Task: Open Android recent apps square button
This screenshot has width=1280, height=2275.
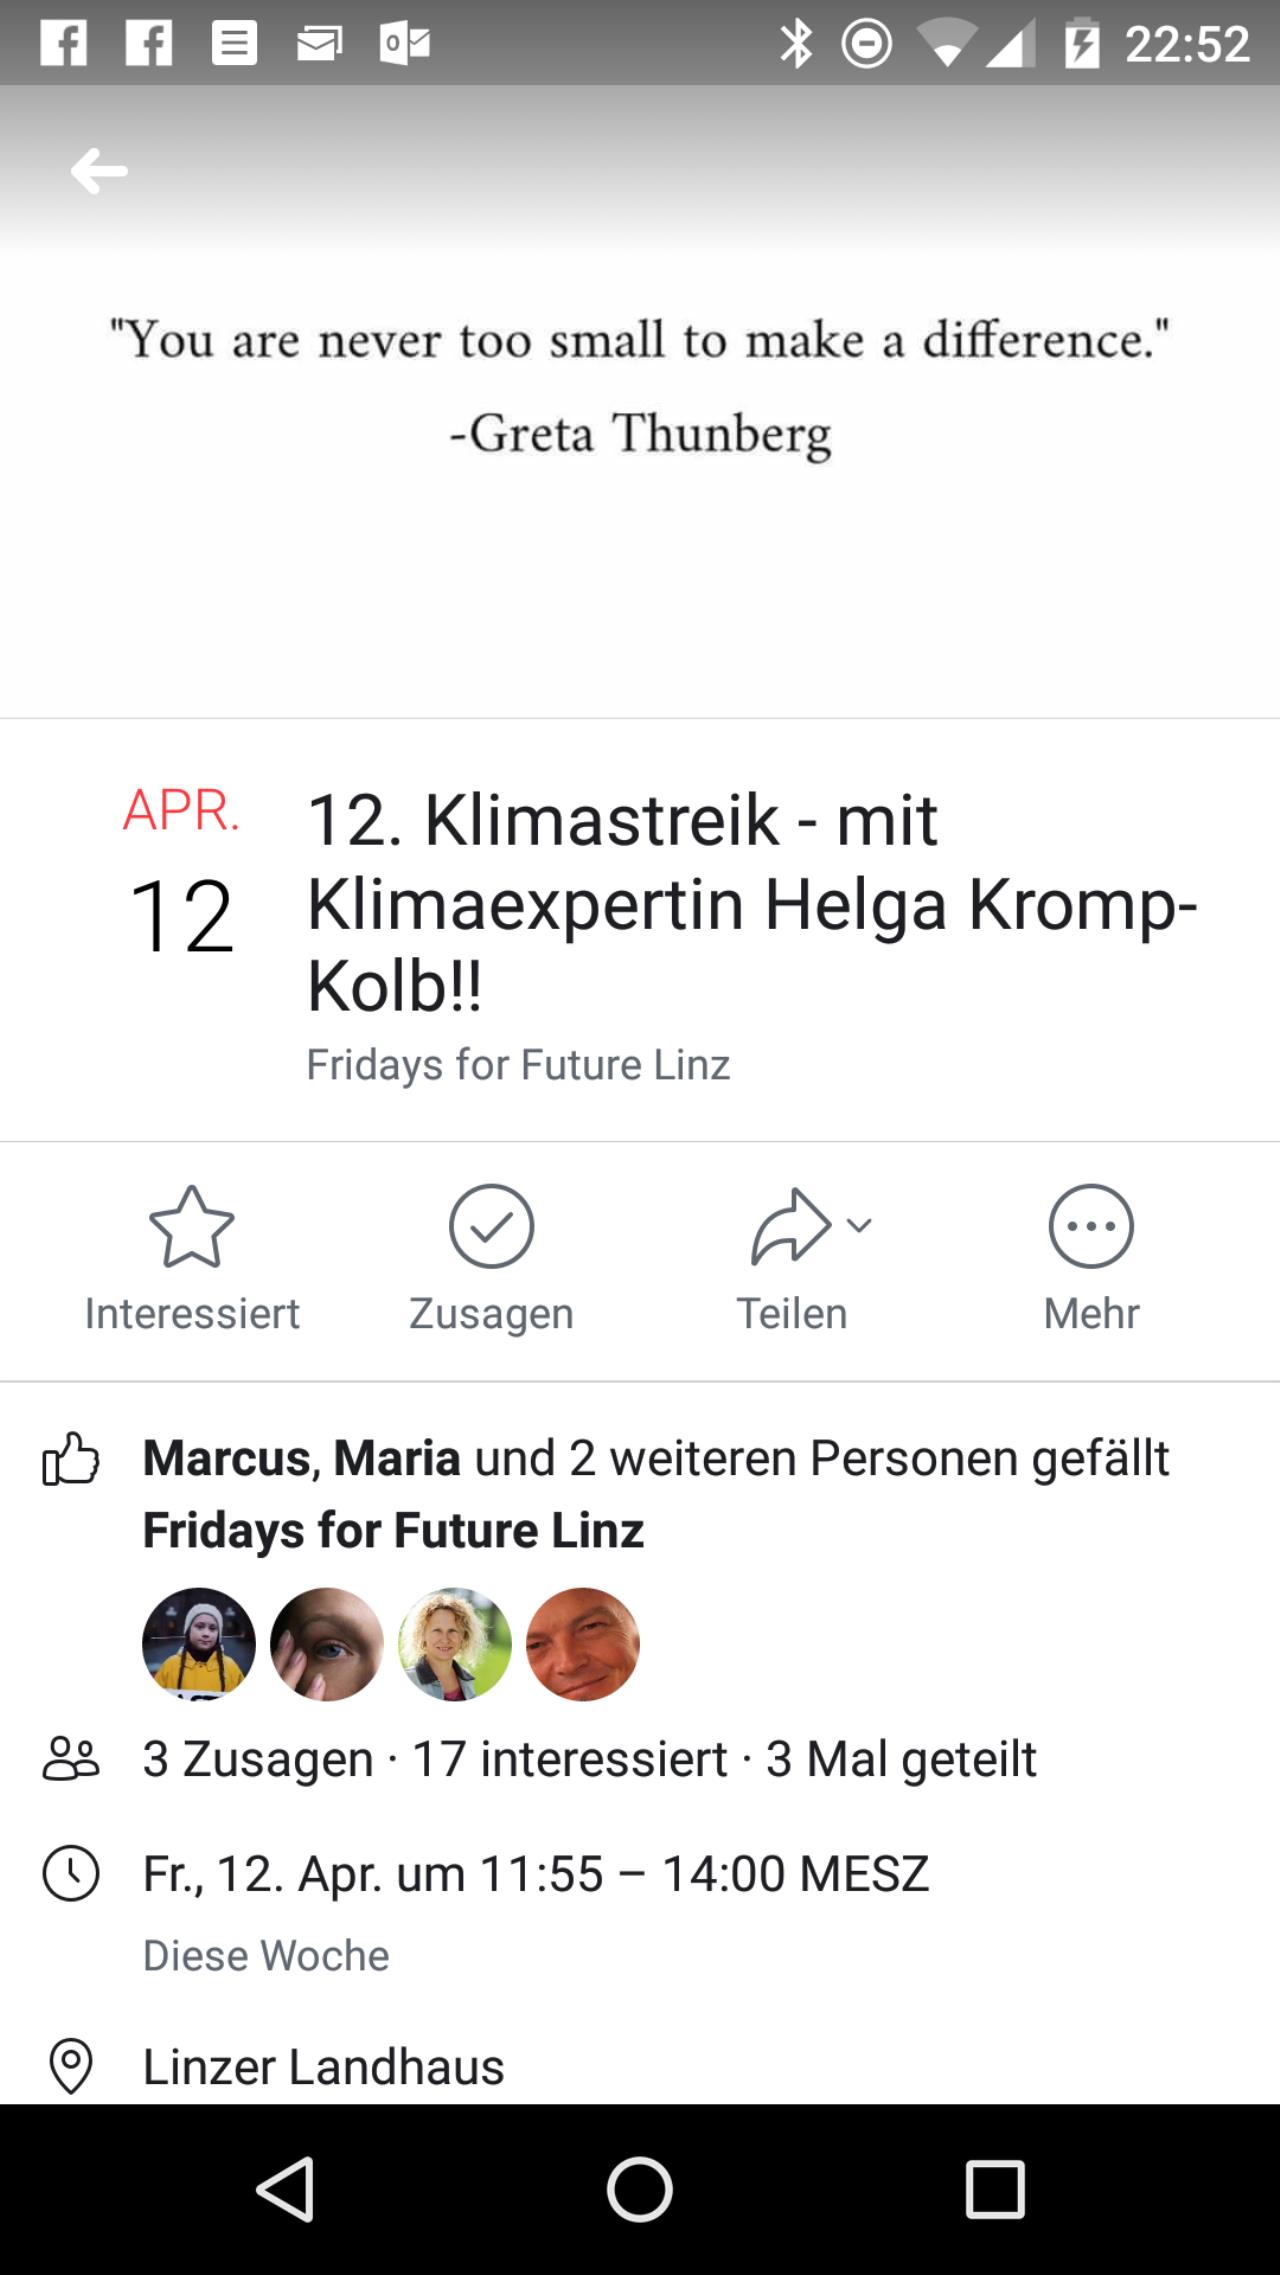Action: (995, 2190)
